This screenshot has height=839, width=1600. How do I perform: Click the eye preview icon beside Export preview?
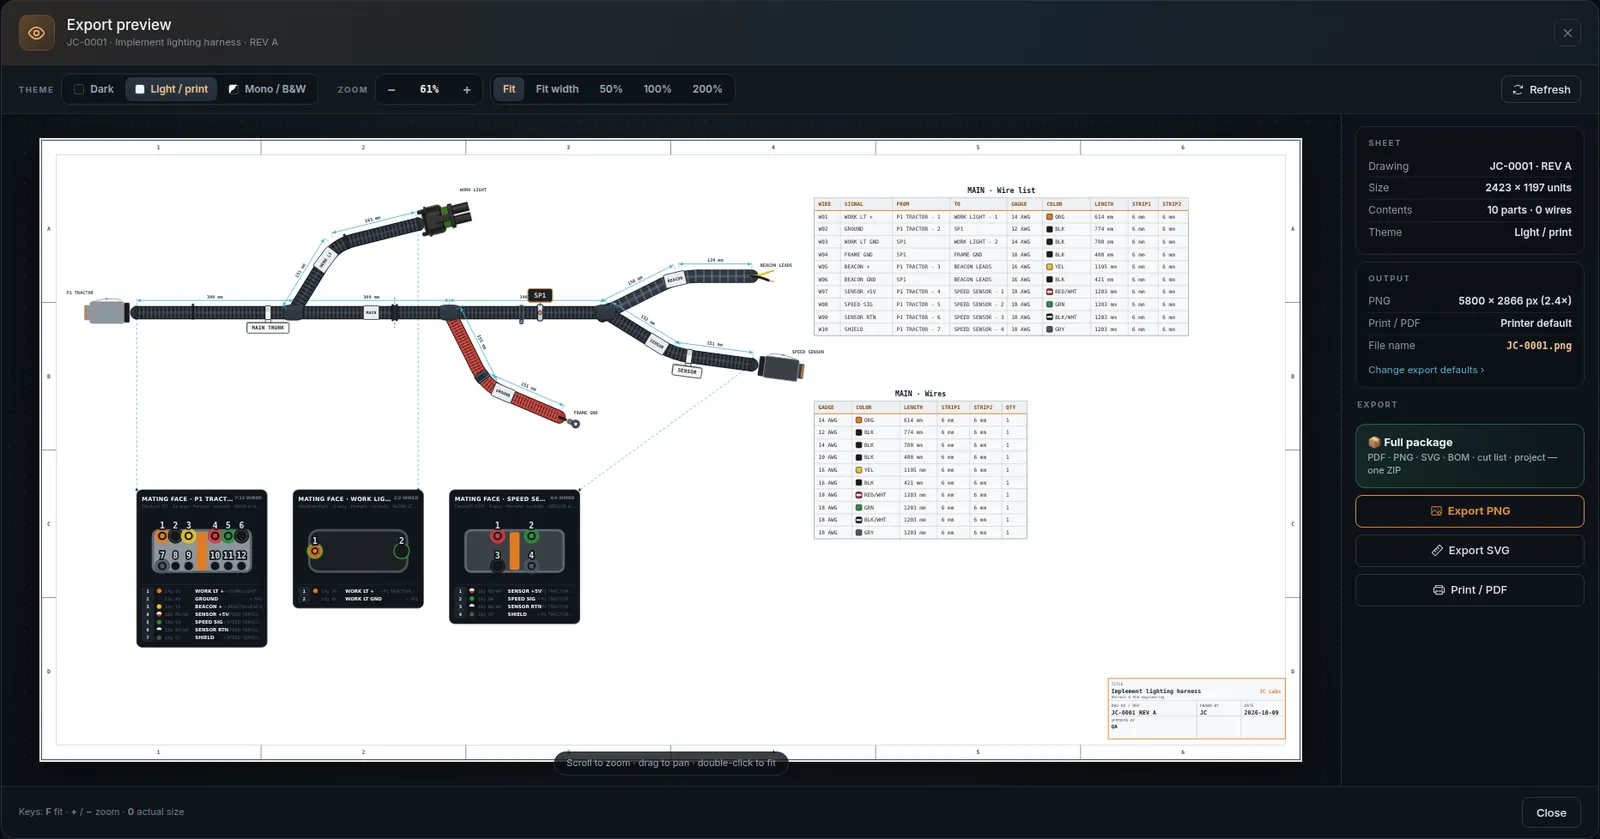[x=37, y=33]
